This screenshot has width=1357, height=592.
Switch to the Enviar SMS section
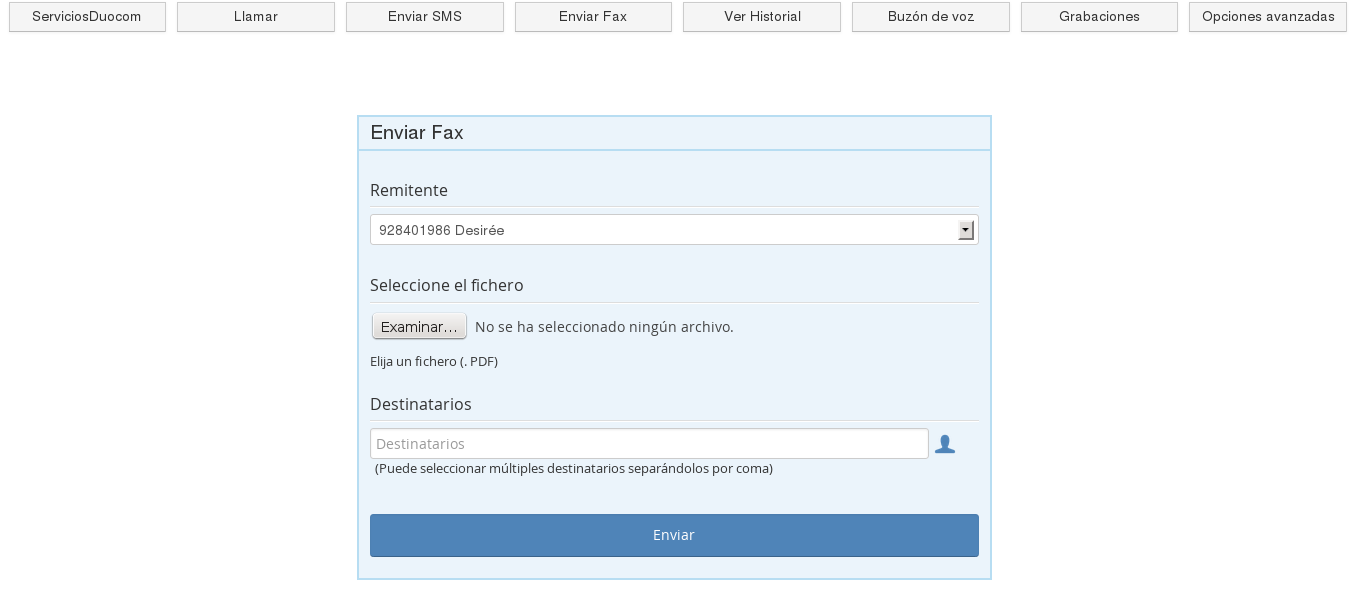[x=424, y=16]
